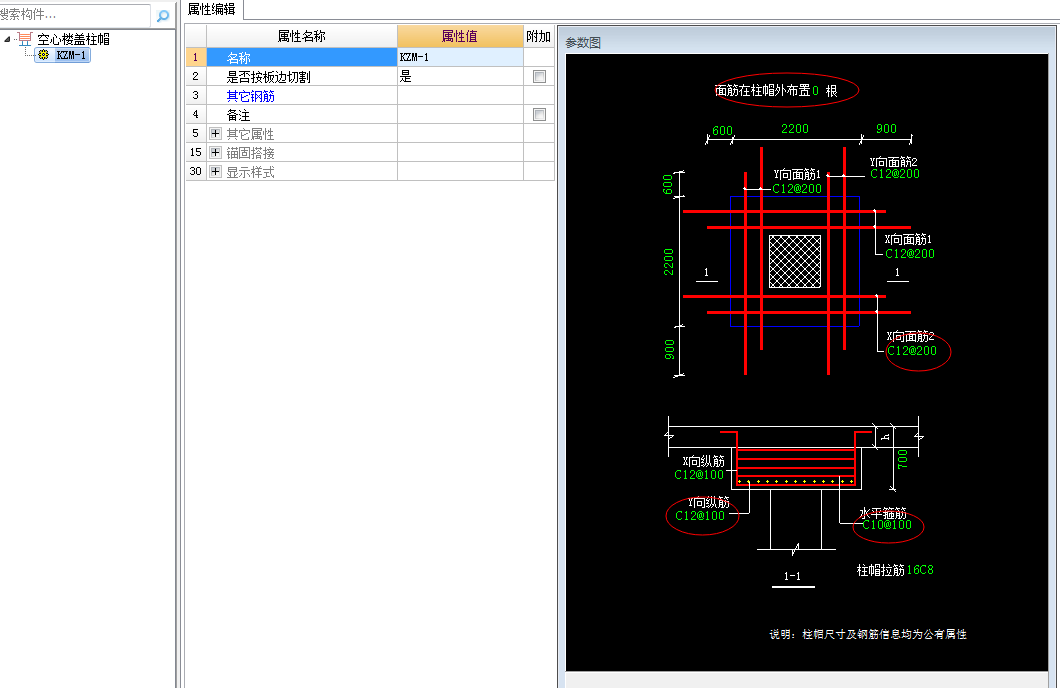
Task: Edit X向面筋1 C12@200 value
Action: (x=910, y=253)
